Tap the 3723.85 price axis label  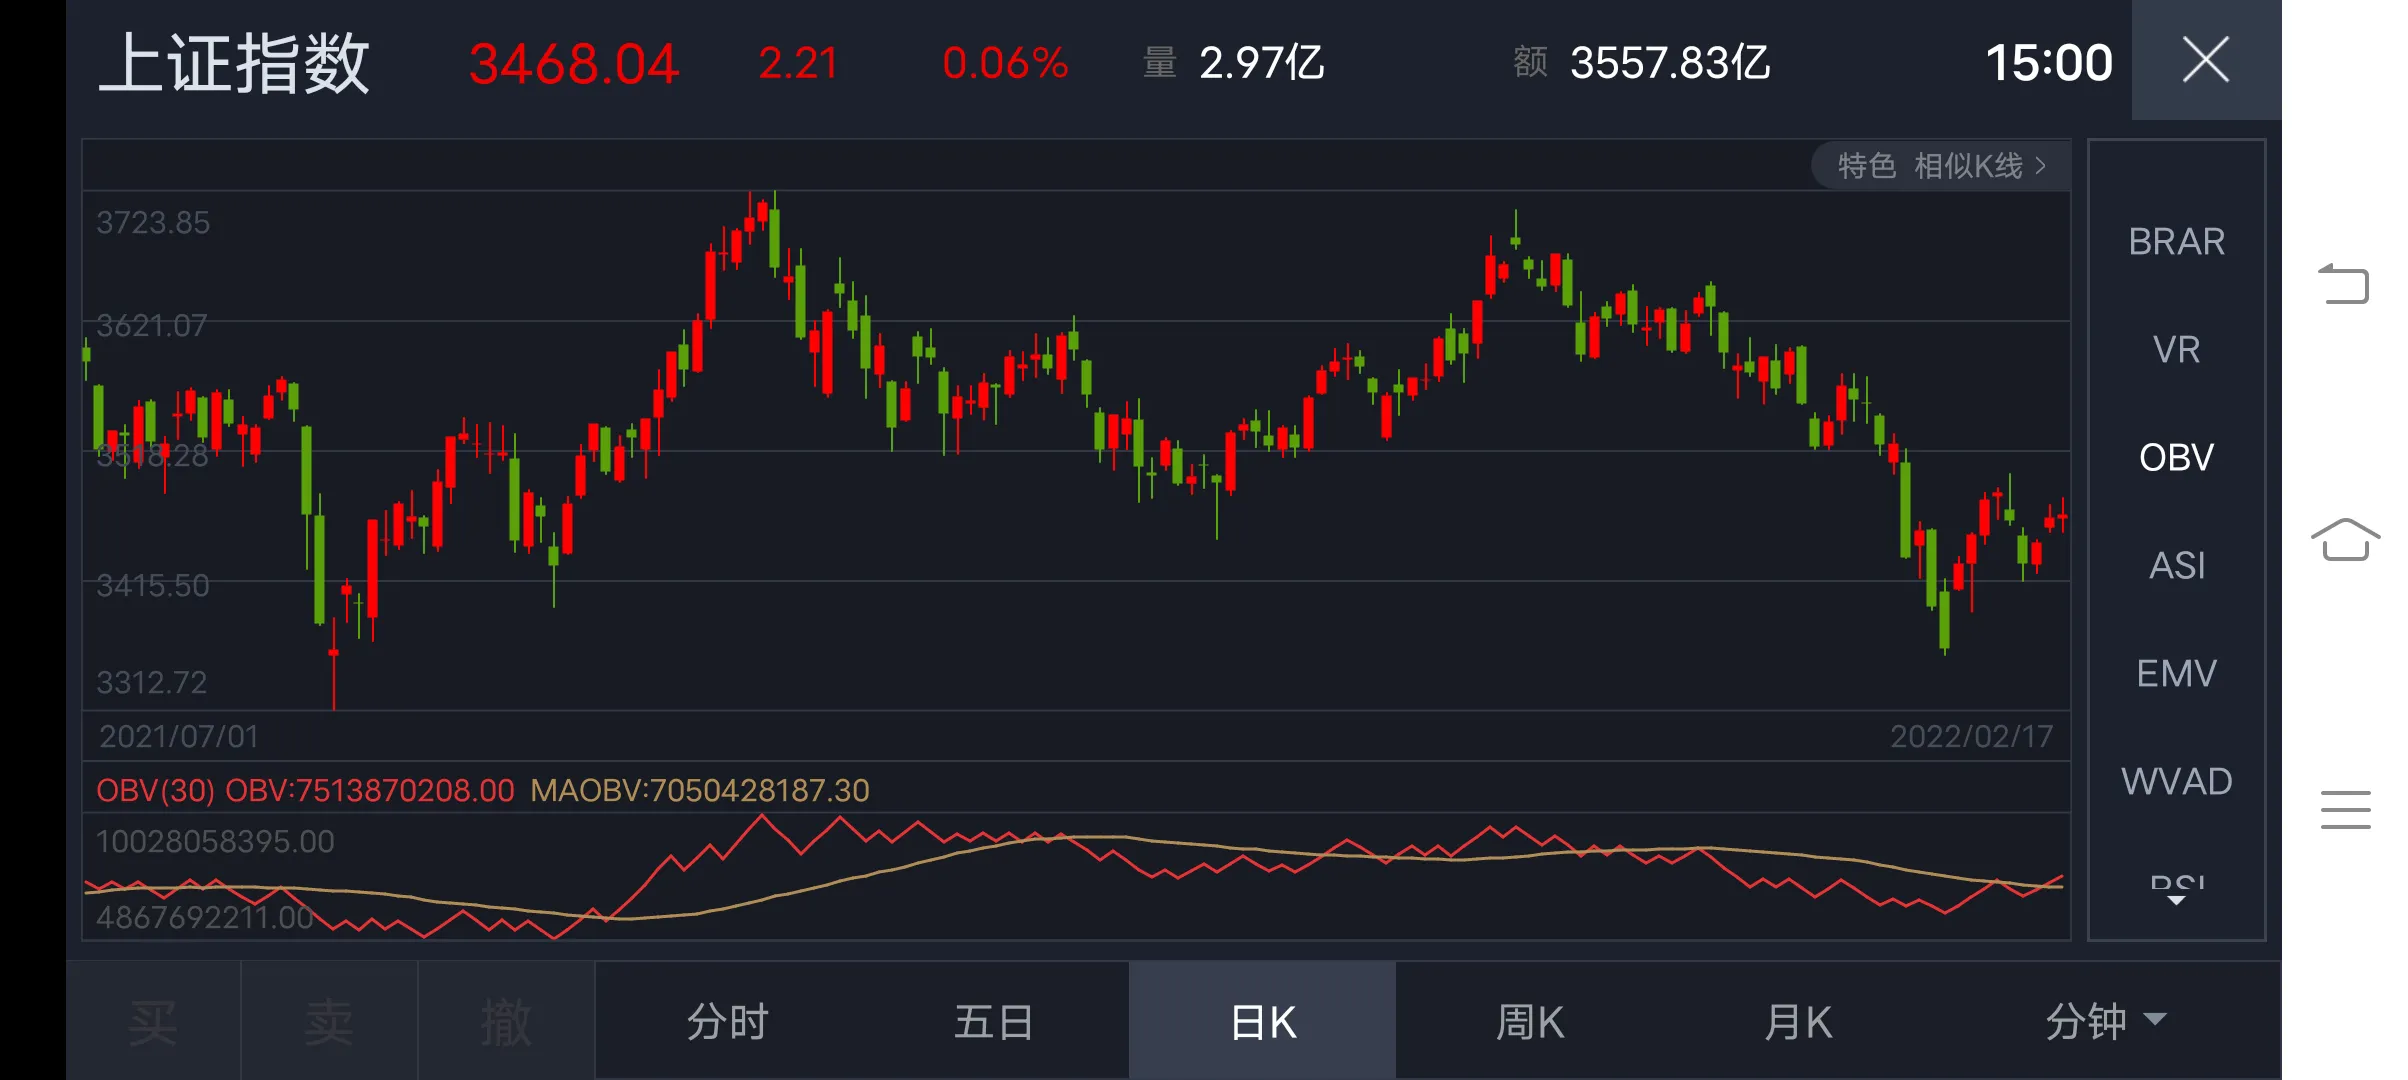point(153,222)
